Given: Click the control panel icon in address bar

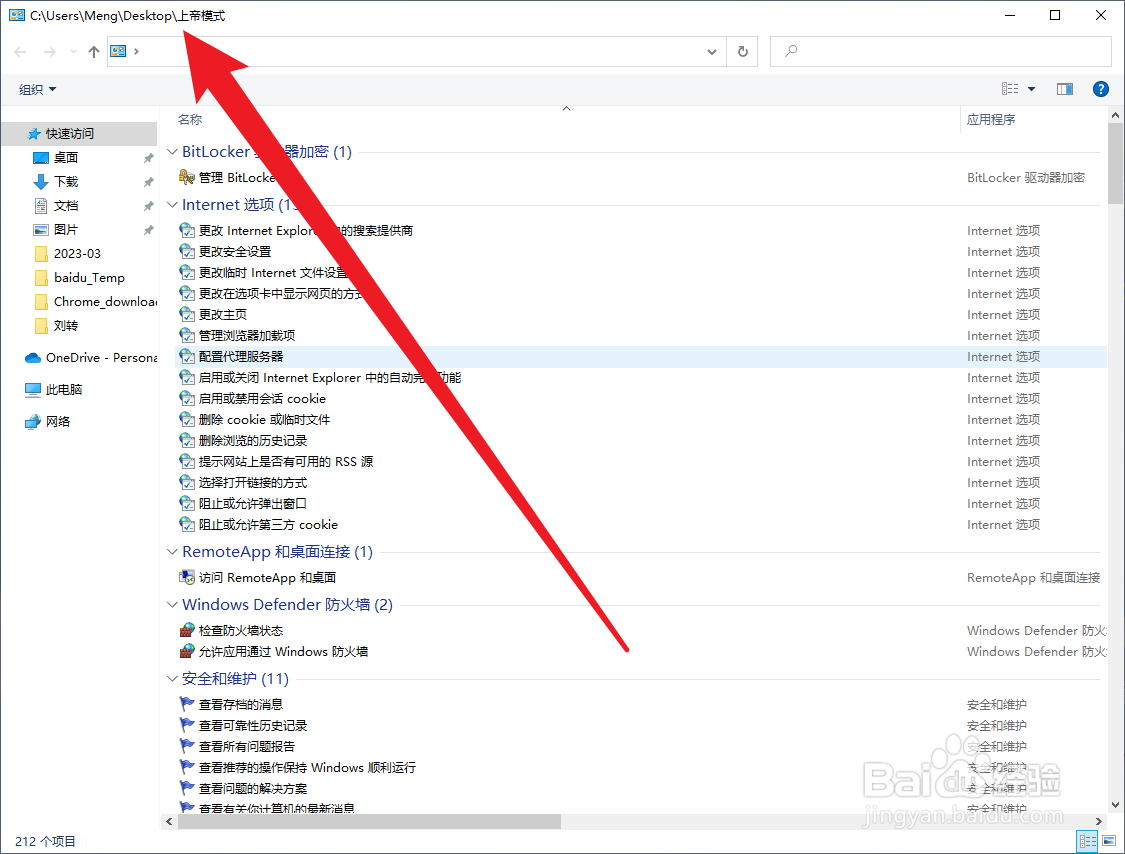Looking at the screenshot, I should pyautogui.click(x=118, y=51).
